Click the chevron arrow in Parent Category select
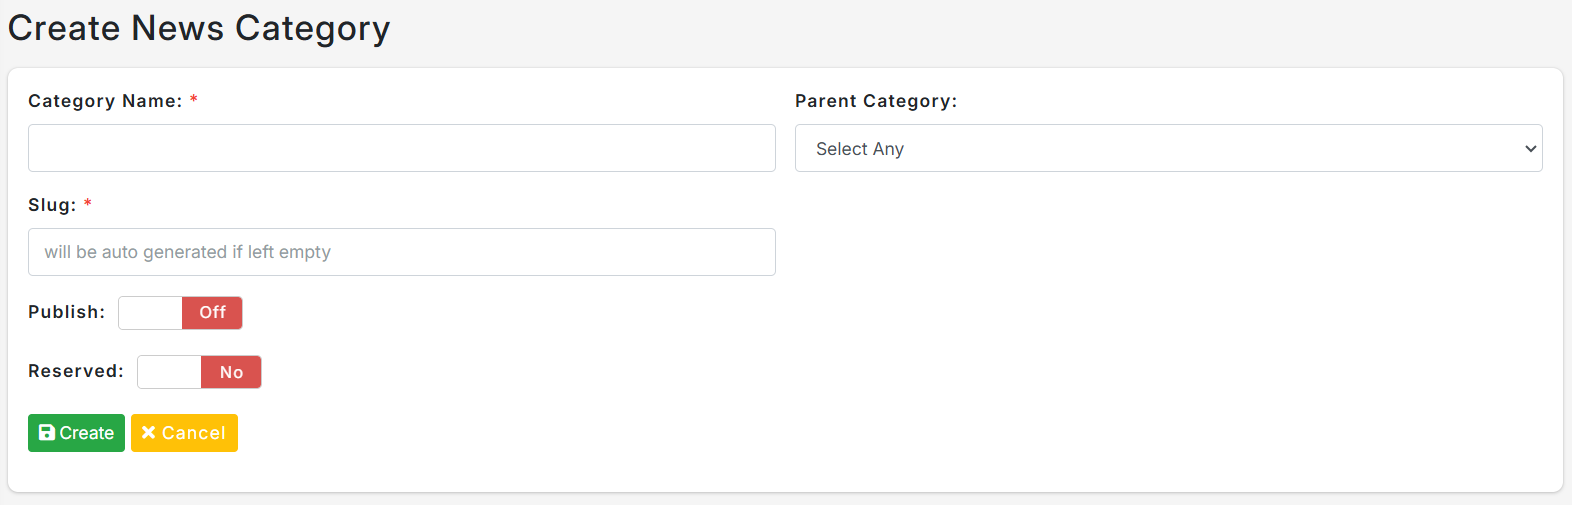 pos(1530,149)
